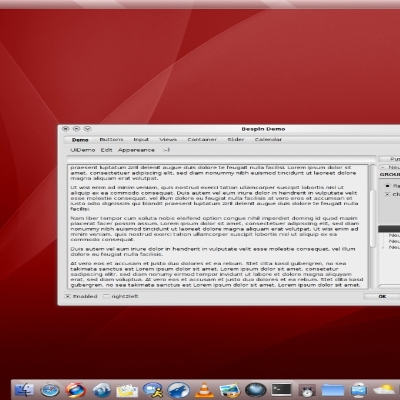Open the weather sun-cloud dock icon
400x400 pixels.
(x=384, y=389)
